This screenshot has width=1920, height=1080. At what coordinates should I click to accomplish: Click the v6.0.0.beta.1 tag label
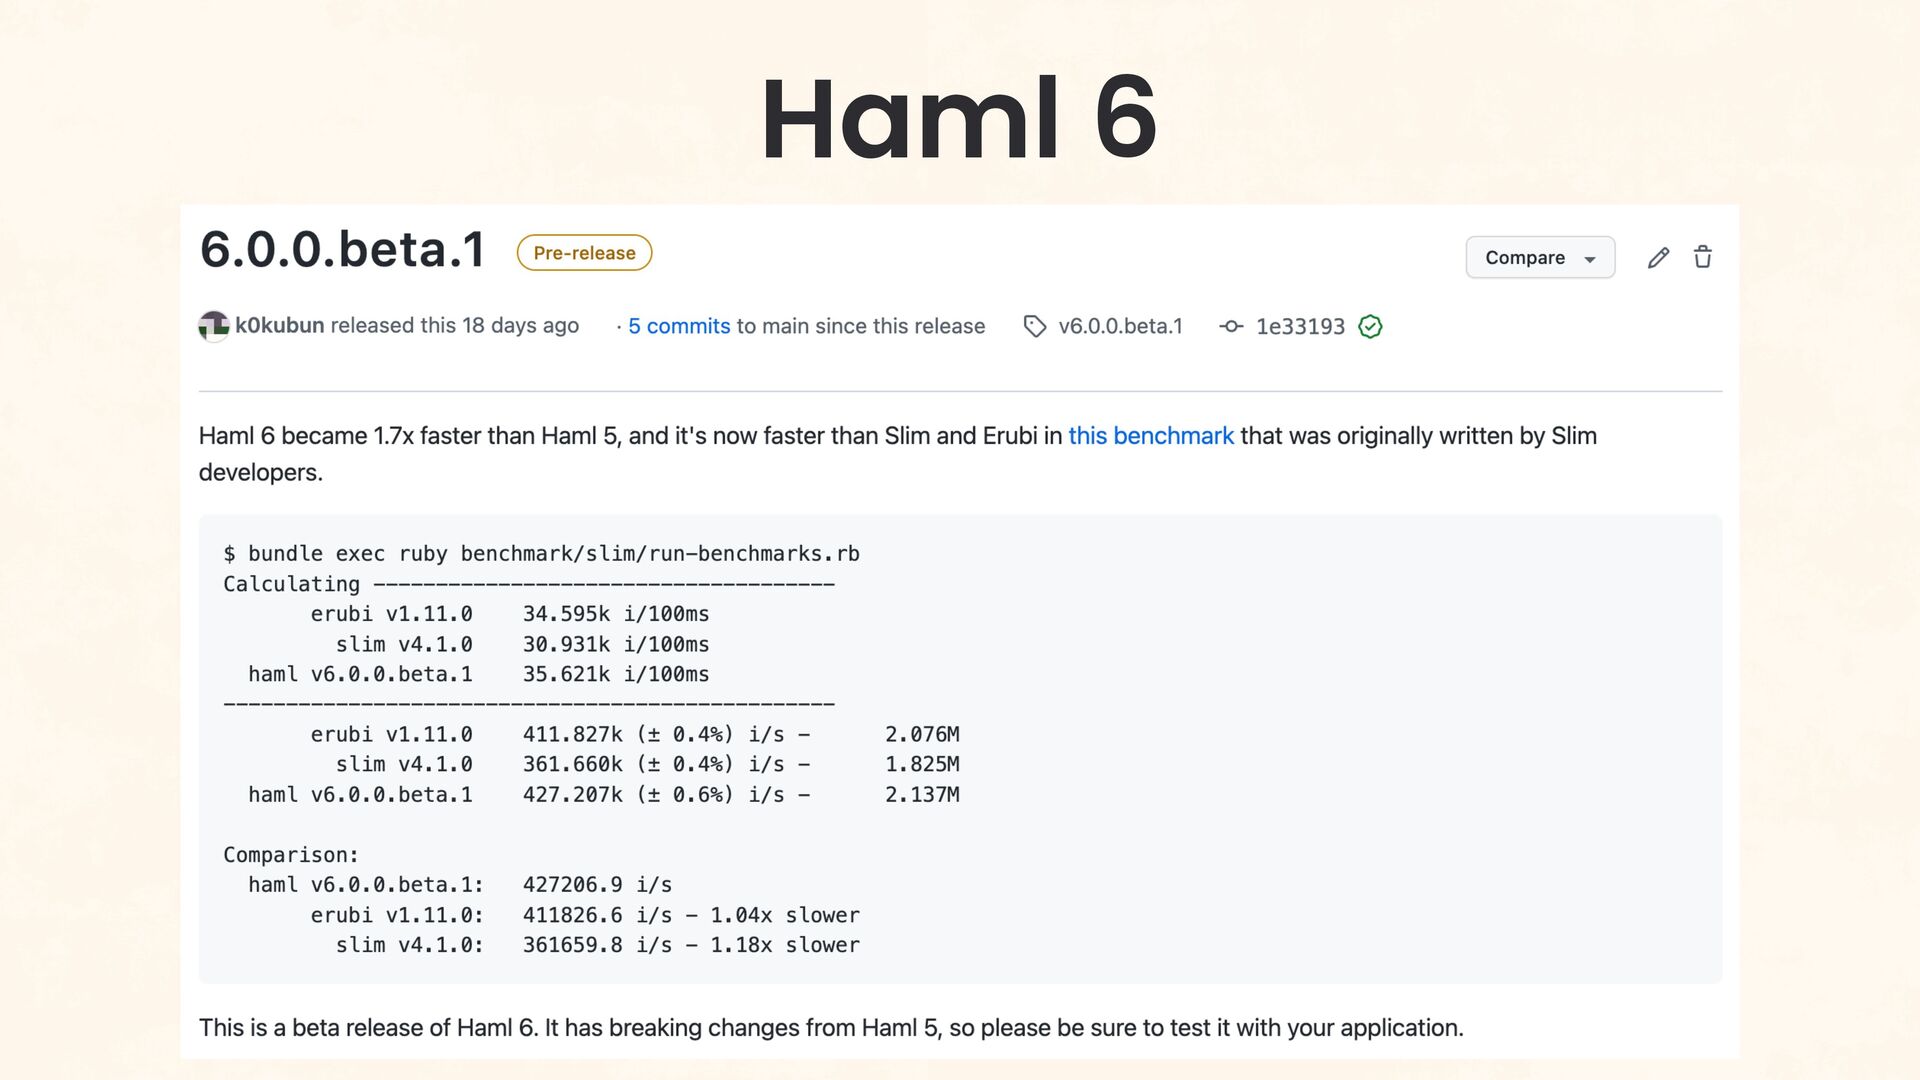coord(1120,327)
